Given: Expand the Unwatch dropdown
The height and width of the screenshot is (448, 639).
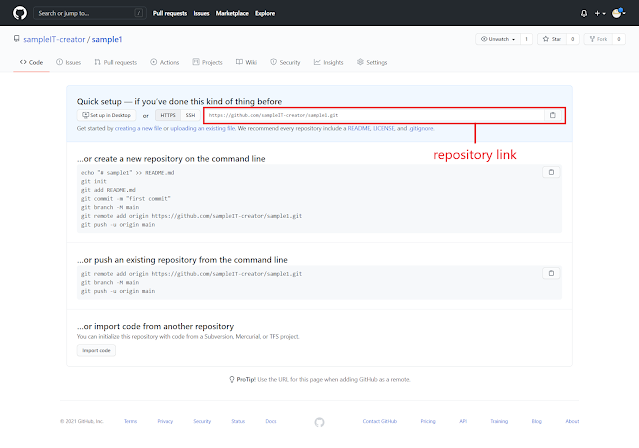Looking at the screenshot, I should tap(498, 39).
